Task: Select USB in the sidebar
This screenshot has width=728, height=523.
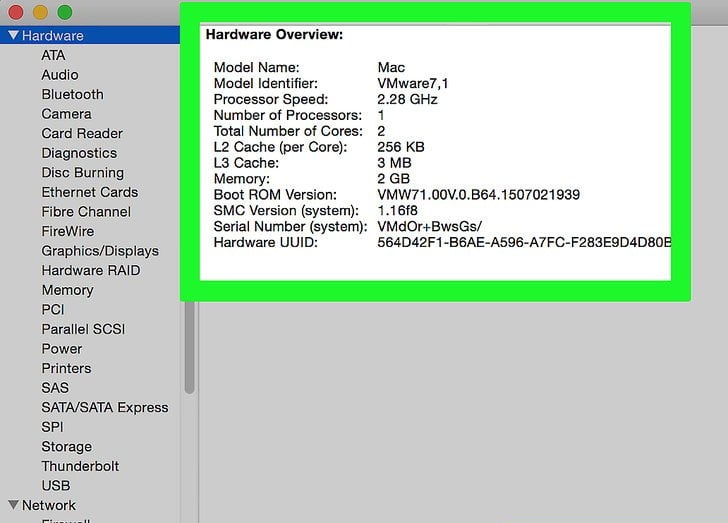Action: point(56,485)
